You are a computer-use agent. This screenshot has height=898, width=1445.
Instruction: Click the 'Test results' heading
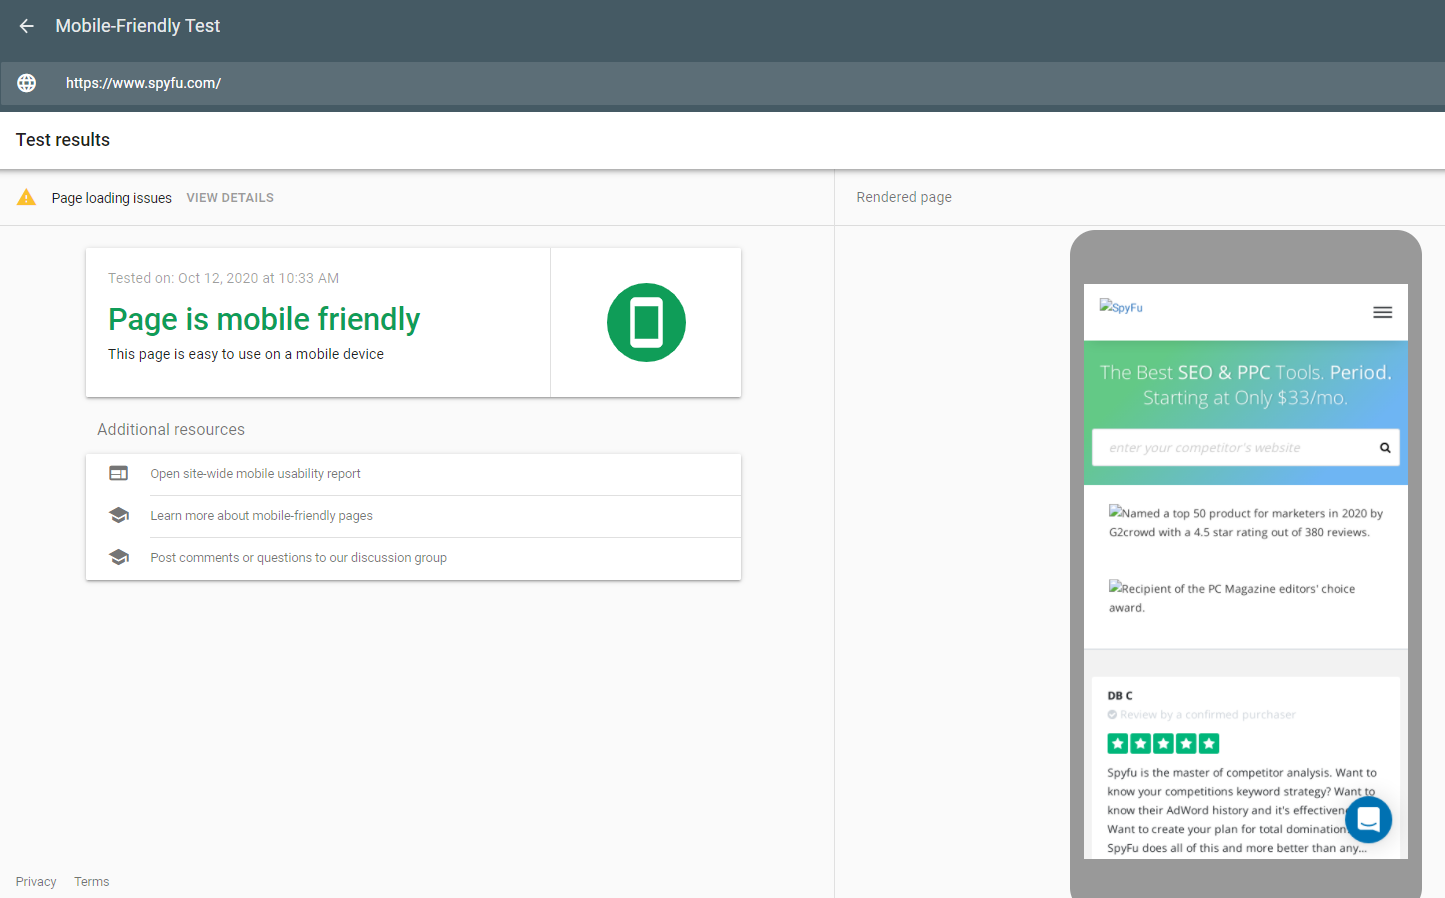point(63,140)
